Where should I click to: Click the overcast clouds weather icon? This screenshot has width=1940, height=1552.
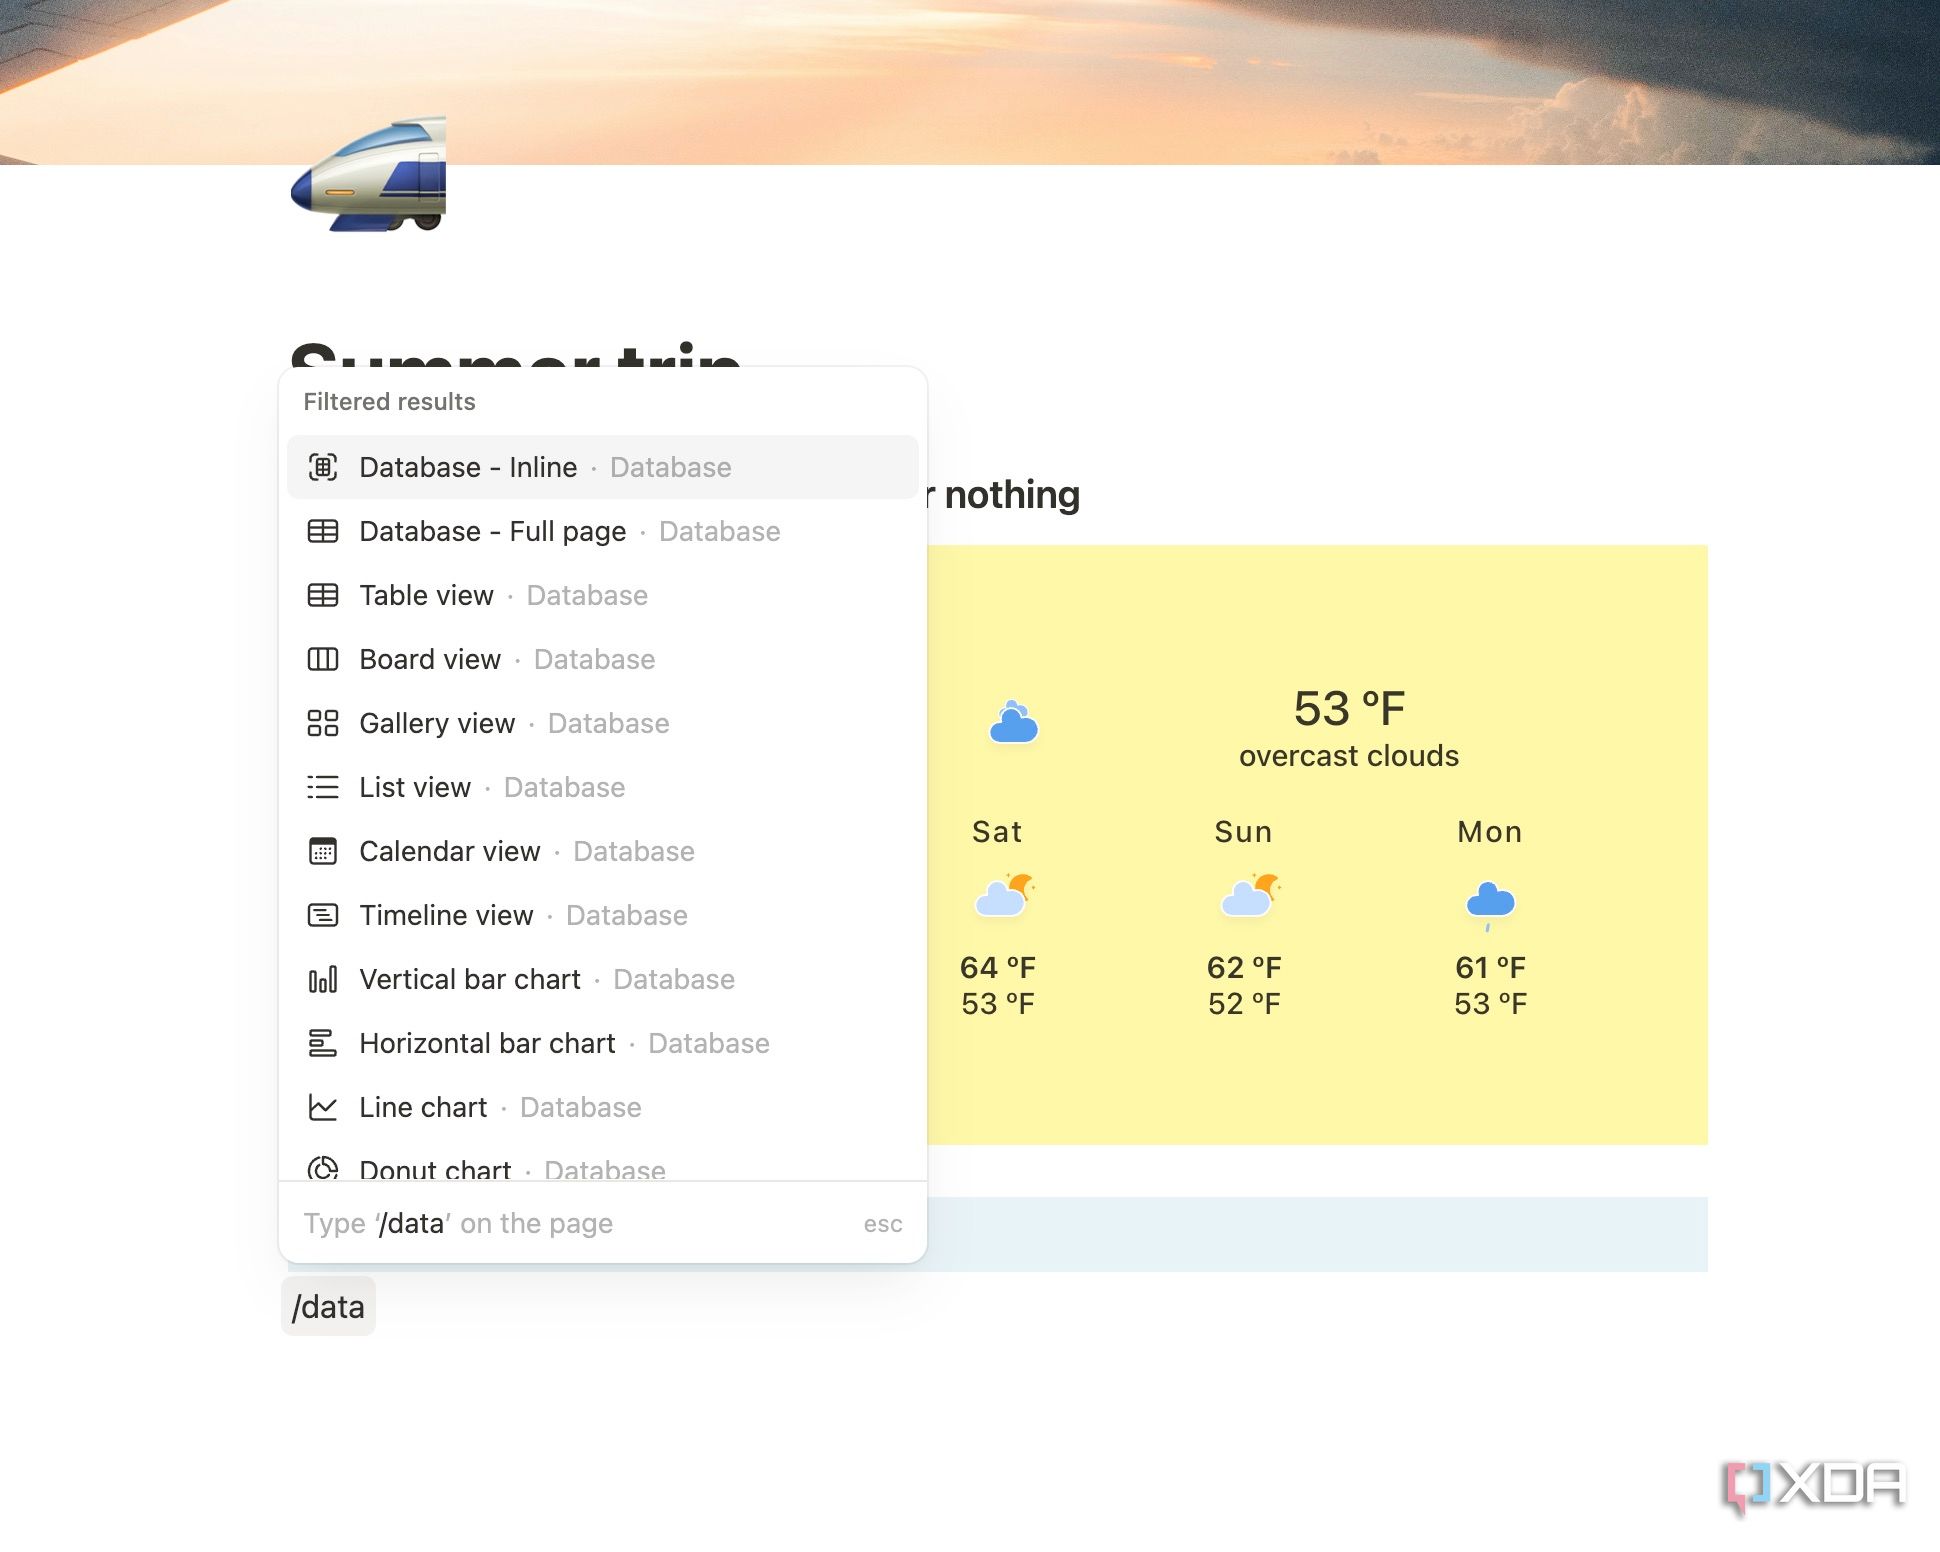(x=1013, y=722)
